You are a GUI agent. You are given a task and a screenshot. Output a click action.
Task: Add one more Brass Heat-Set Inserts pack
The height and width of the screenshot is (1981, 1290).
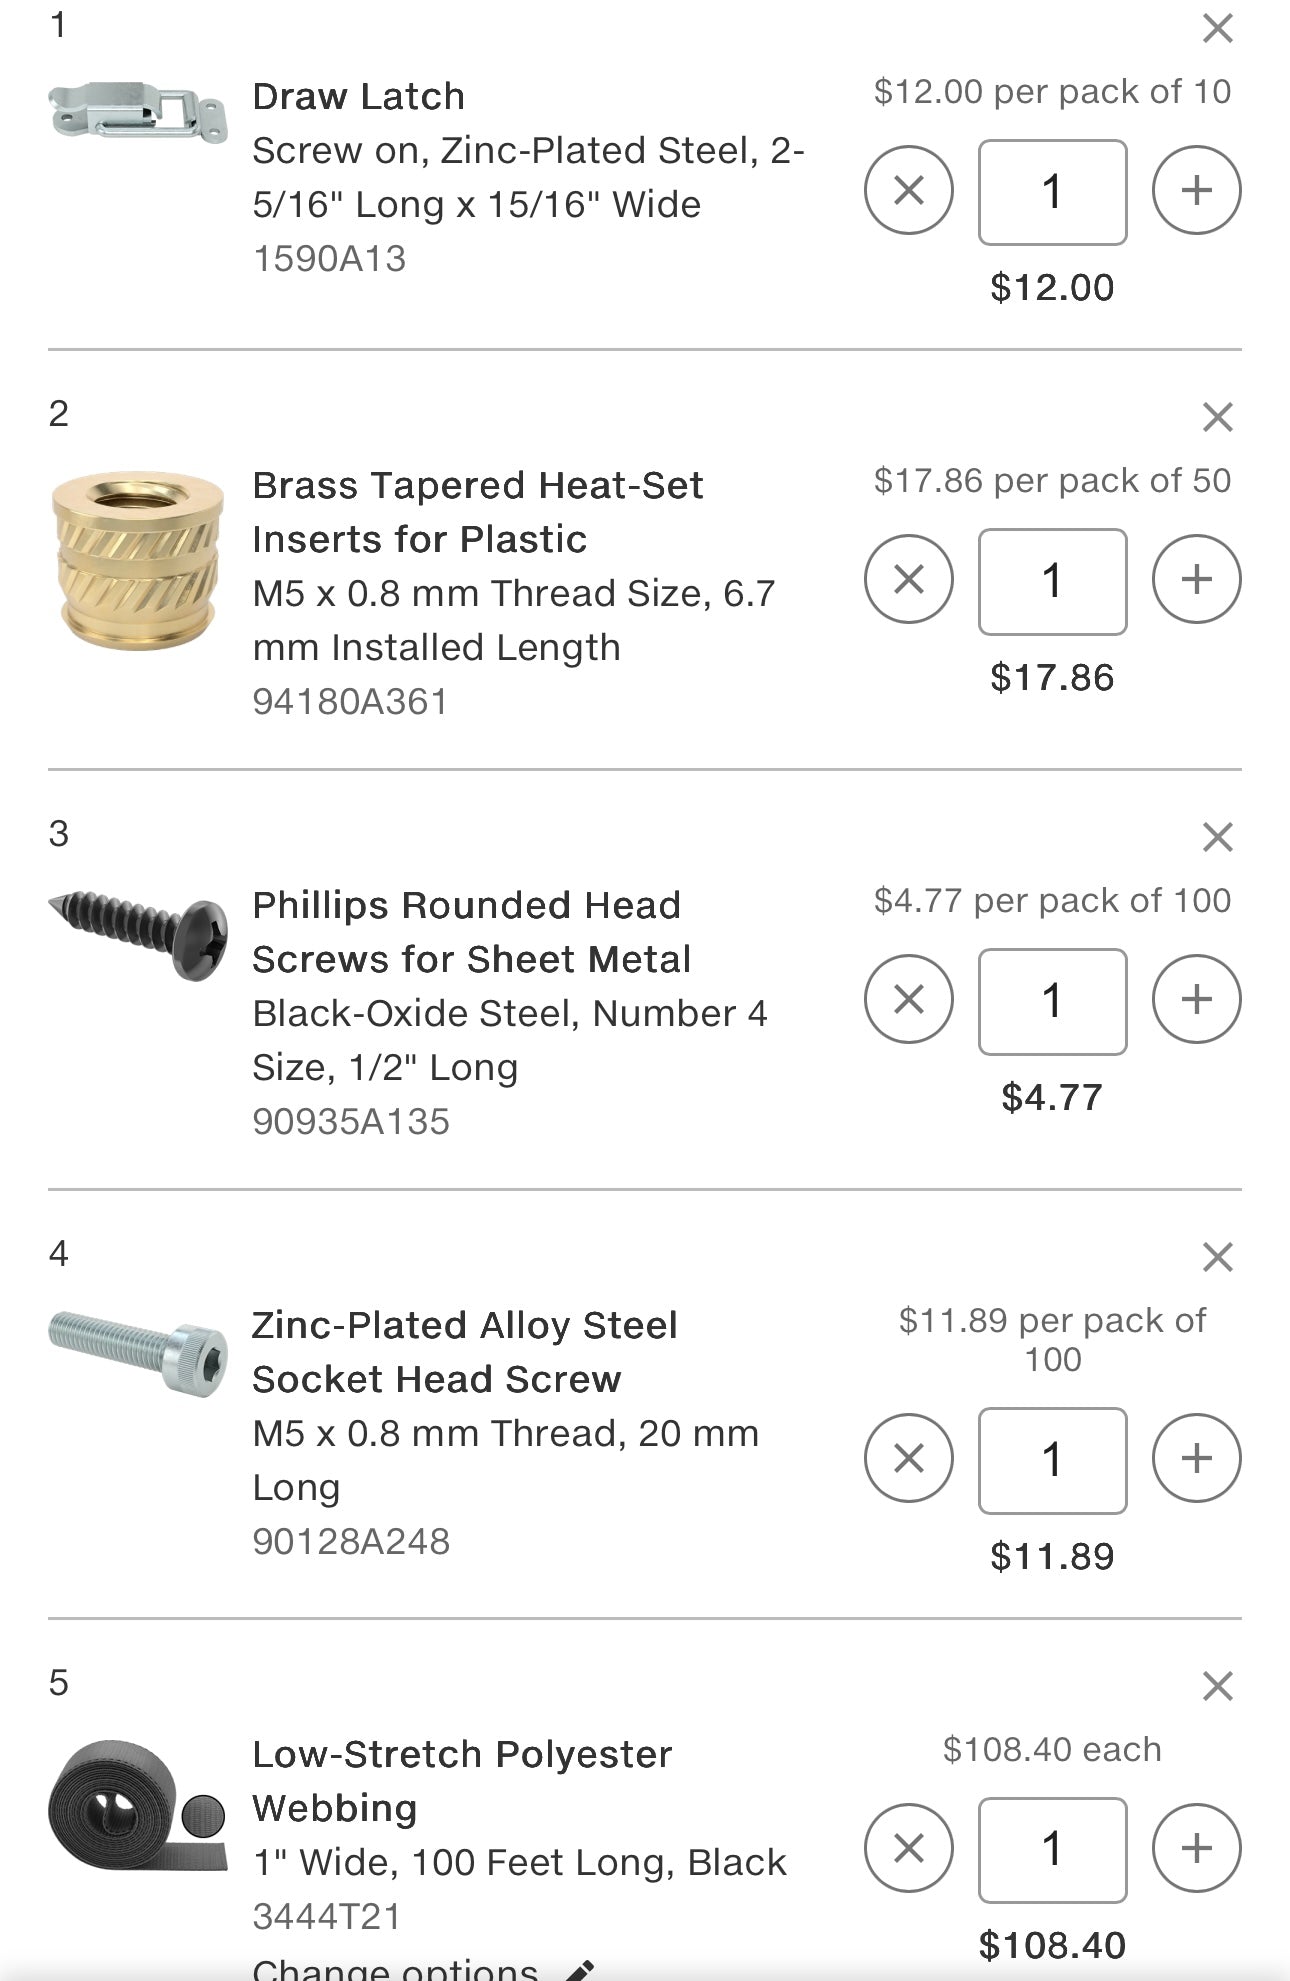[1196, 579]
